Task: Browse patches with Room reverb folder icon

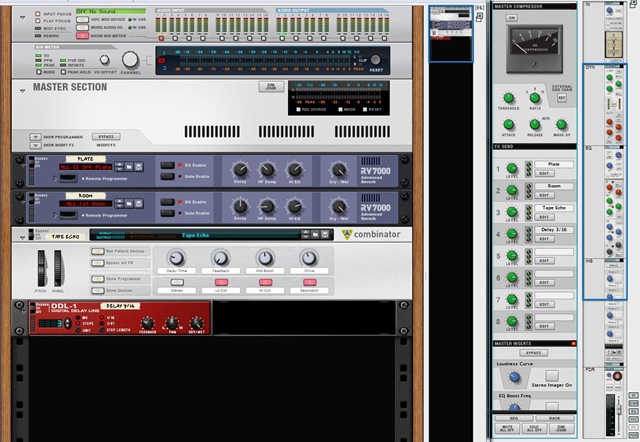Action: click(x=129, y=203)
